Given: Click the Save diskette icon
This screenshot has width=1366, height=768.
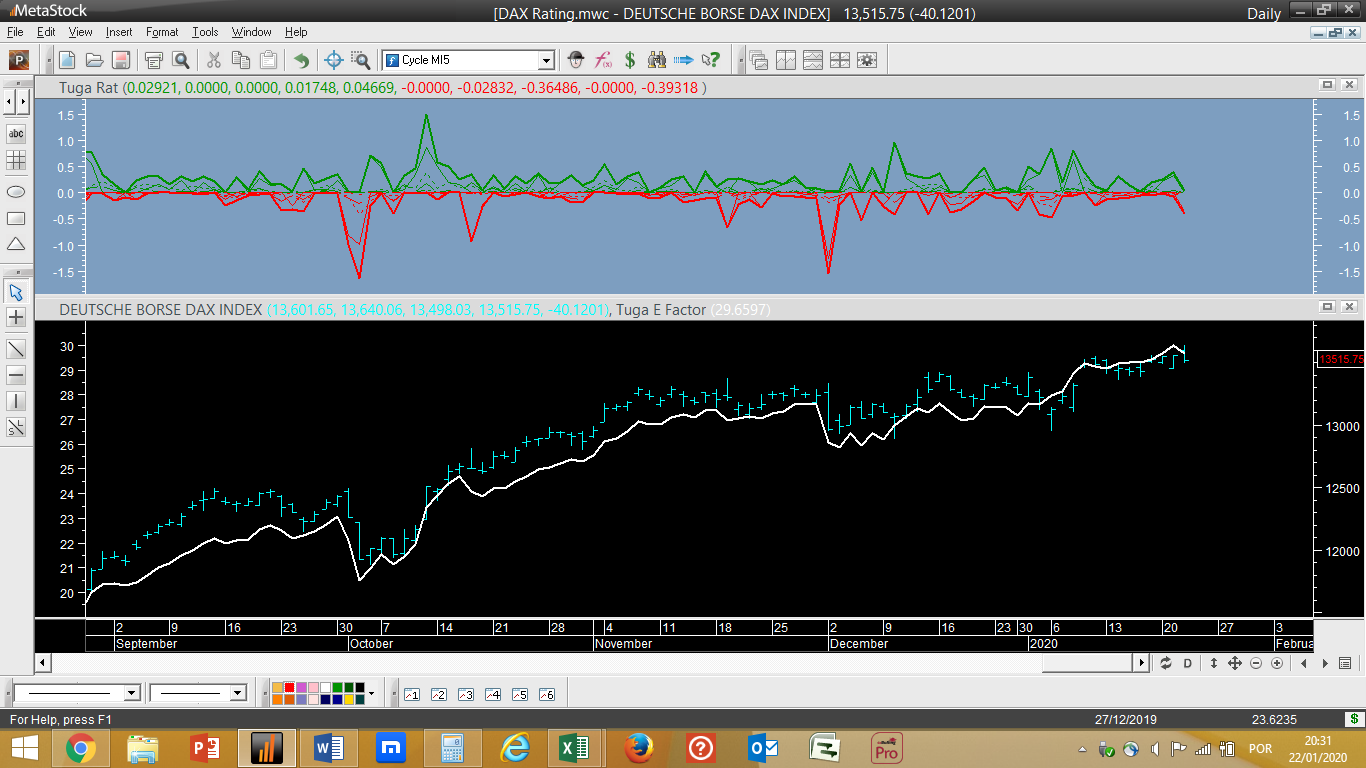Looking at the screenshot, I should click(x=121, y=60).
